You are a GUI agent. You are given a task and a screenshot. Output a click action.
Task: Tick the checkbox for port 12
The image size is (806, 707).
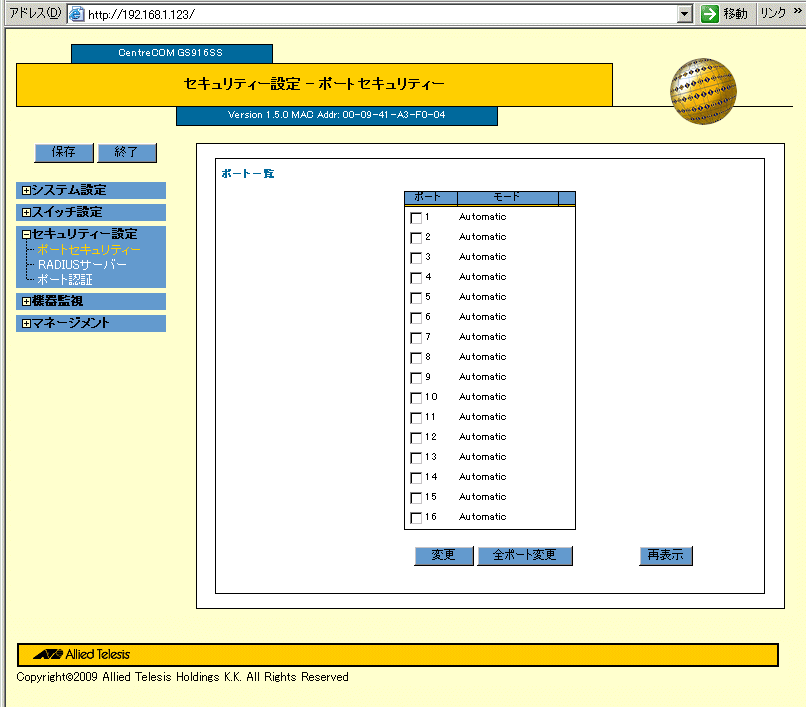416,438
